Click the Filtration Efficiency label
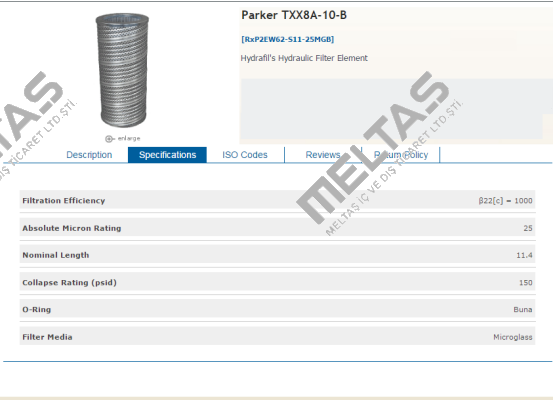553x400 pixels. pos(64,200)
